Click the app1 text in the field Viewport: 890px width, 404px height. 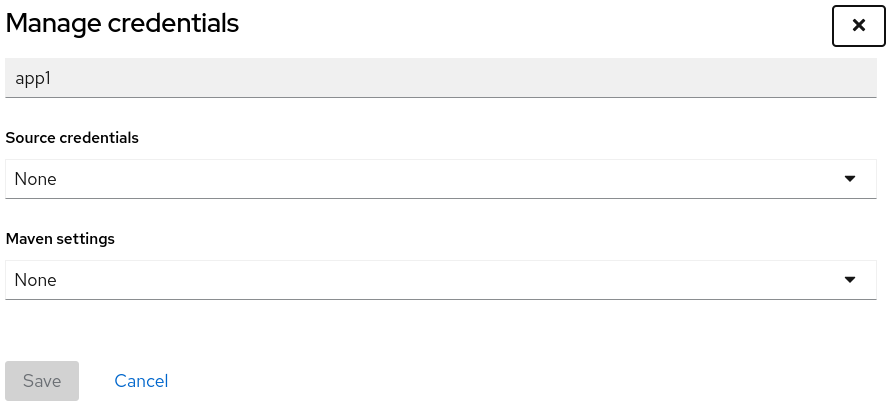(x=33, y=78)
